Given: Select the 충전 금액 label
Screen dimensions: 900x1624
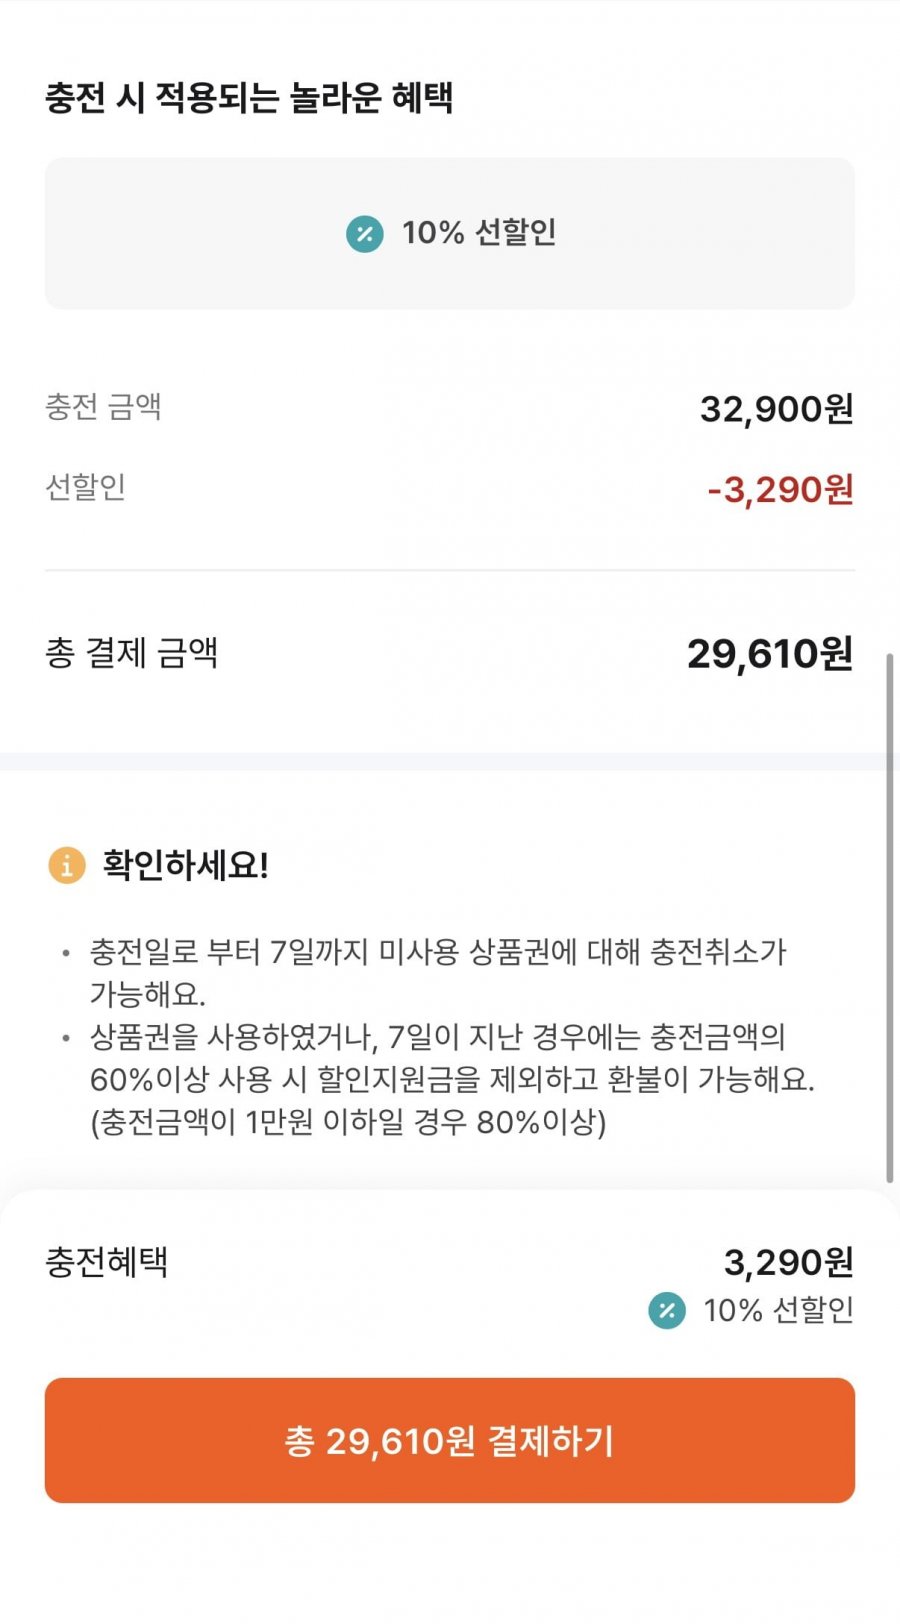Looking at the screenshot, I should [103, 407].
